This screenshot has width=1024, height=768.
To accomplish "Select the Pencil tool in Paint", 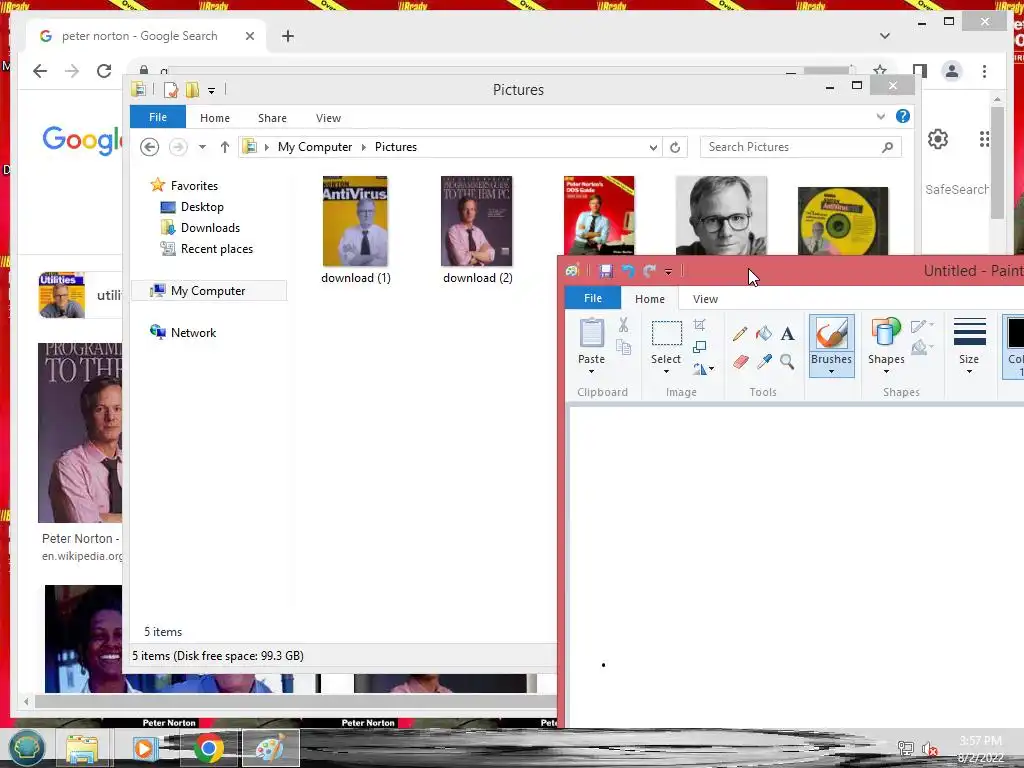I will [740, 334].
